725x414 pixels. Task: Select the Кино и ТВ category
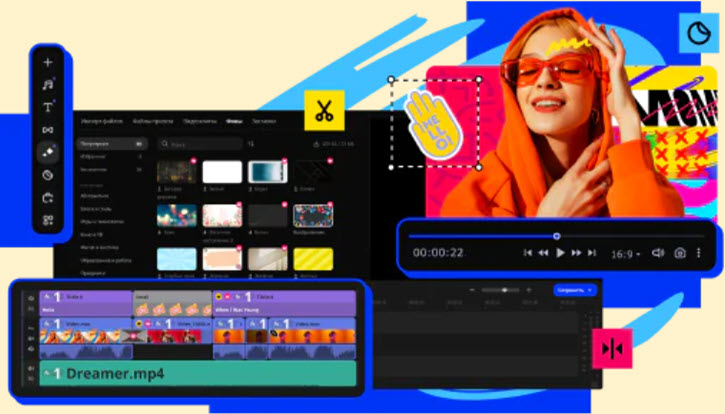(x=92, y=235)
